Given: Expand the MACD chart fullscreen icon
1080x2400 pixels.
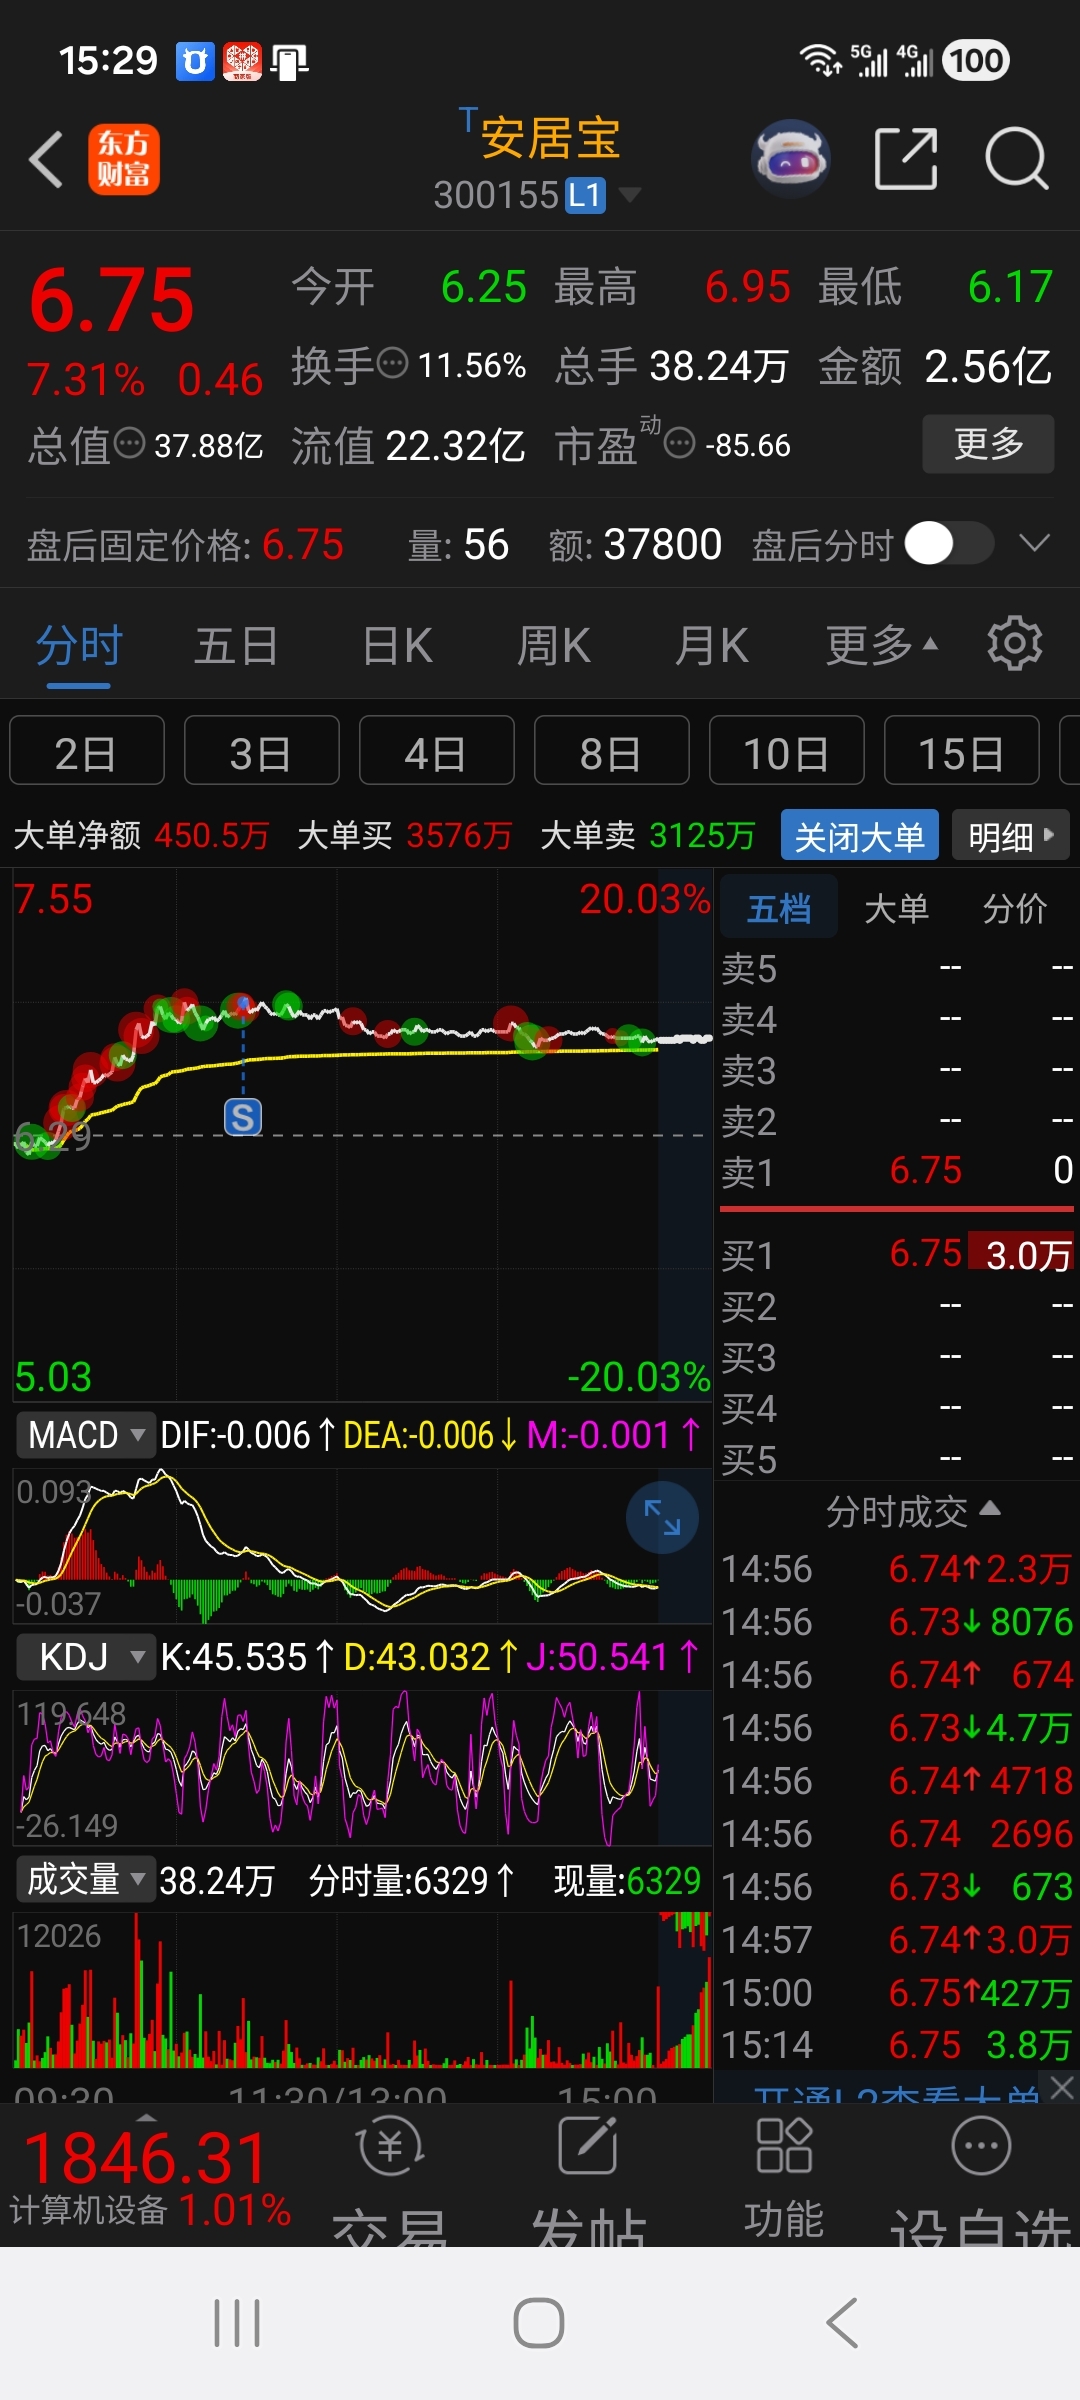Looking at the screenshot, I should click(x=662, y=1517).
